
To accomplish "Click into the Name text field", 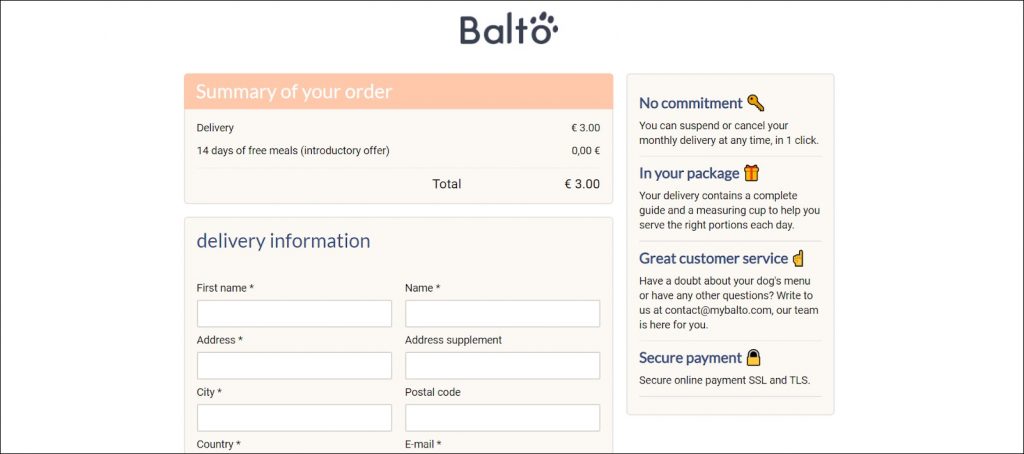I will tap(502, 314).
